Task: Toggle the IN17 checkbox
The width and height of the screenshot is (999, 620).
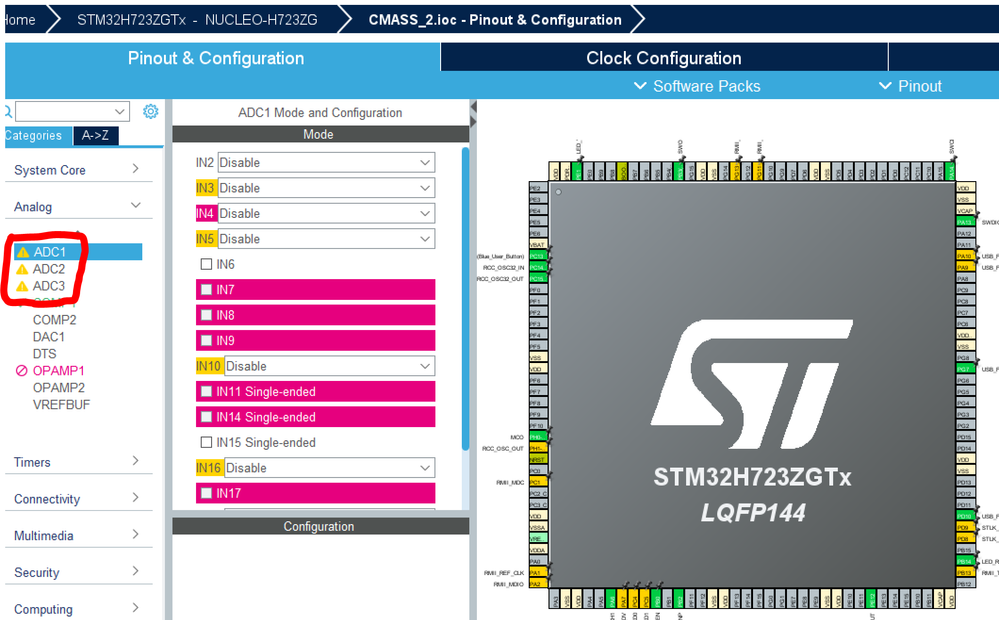Action: click(x=206, y=493)
